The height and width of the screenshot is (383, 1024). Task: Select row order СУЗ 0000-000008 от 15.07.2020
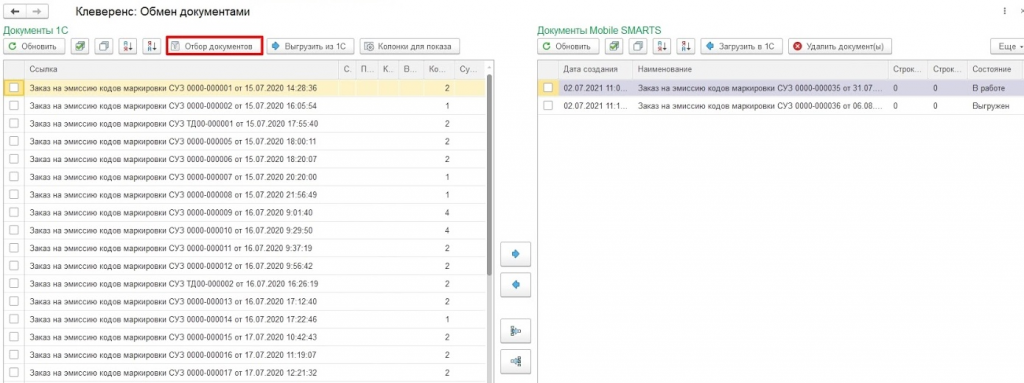(x=245, y=195)
